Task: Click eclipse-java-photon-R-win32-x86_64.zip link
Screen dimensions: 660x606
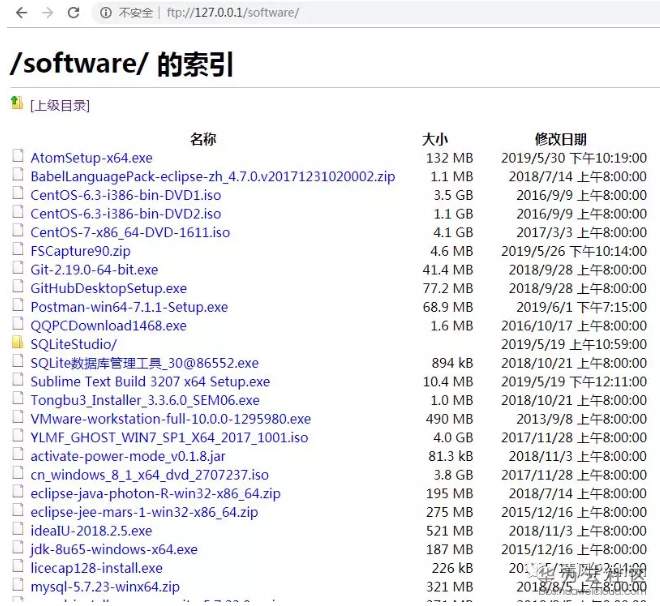Action: click(155, 494)
